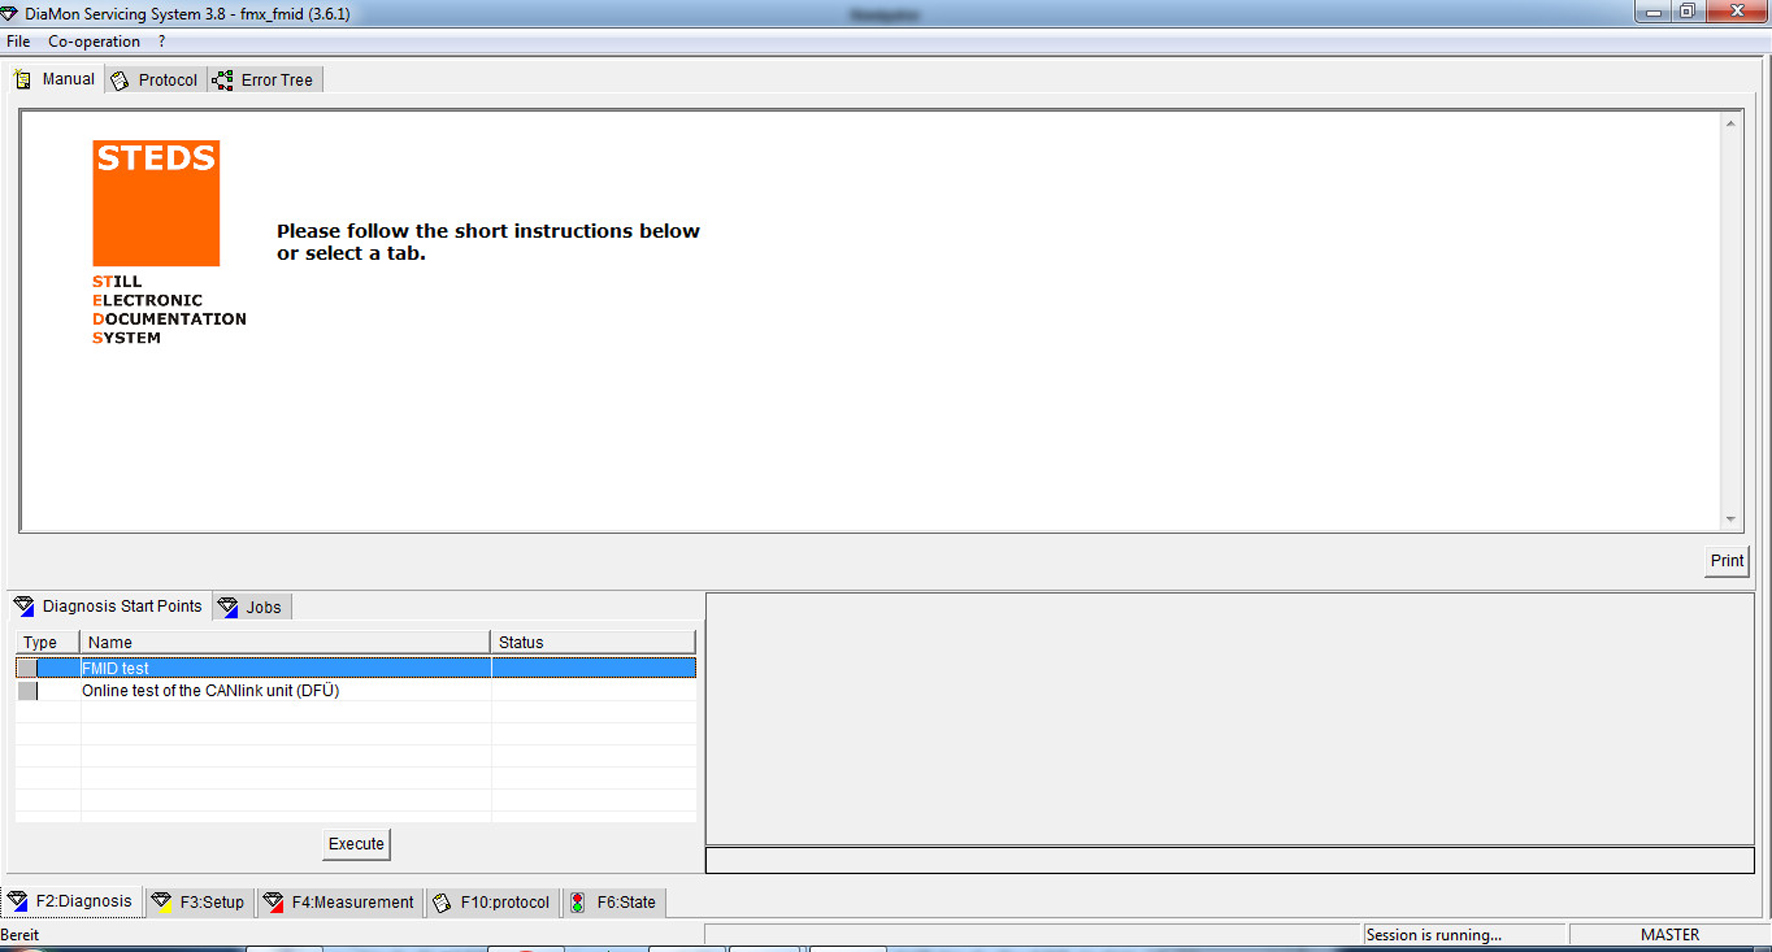Click the STEDS orange logo
Viewport: 1772px width, 952px height.
click(156, 203)
